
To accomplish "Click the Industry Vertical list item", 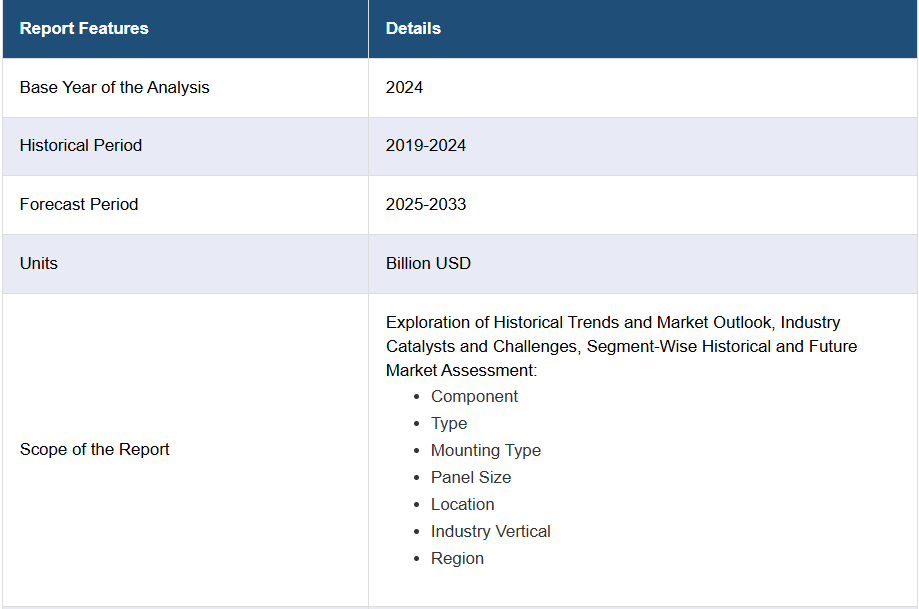I will point(491,531).
